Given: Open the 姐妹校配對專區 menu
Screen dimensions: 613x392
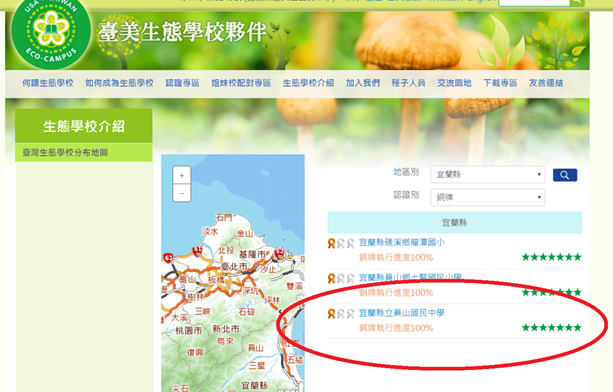Looking at the screenshot, I should [241, 83].
